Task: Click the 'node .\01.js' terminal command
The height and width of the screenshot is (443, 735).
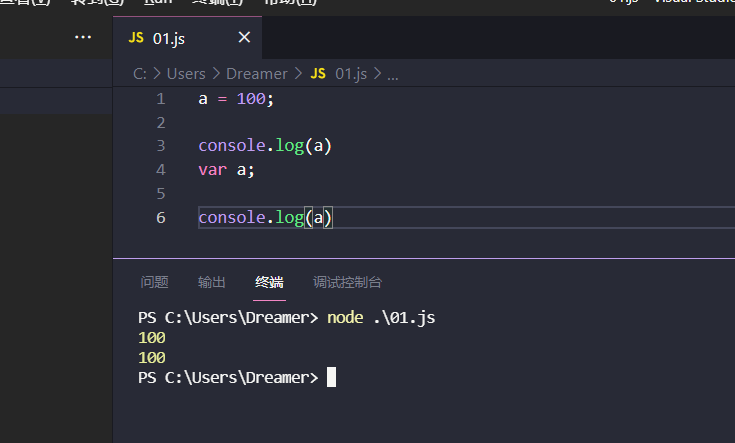Action: [381, 317]
